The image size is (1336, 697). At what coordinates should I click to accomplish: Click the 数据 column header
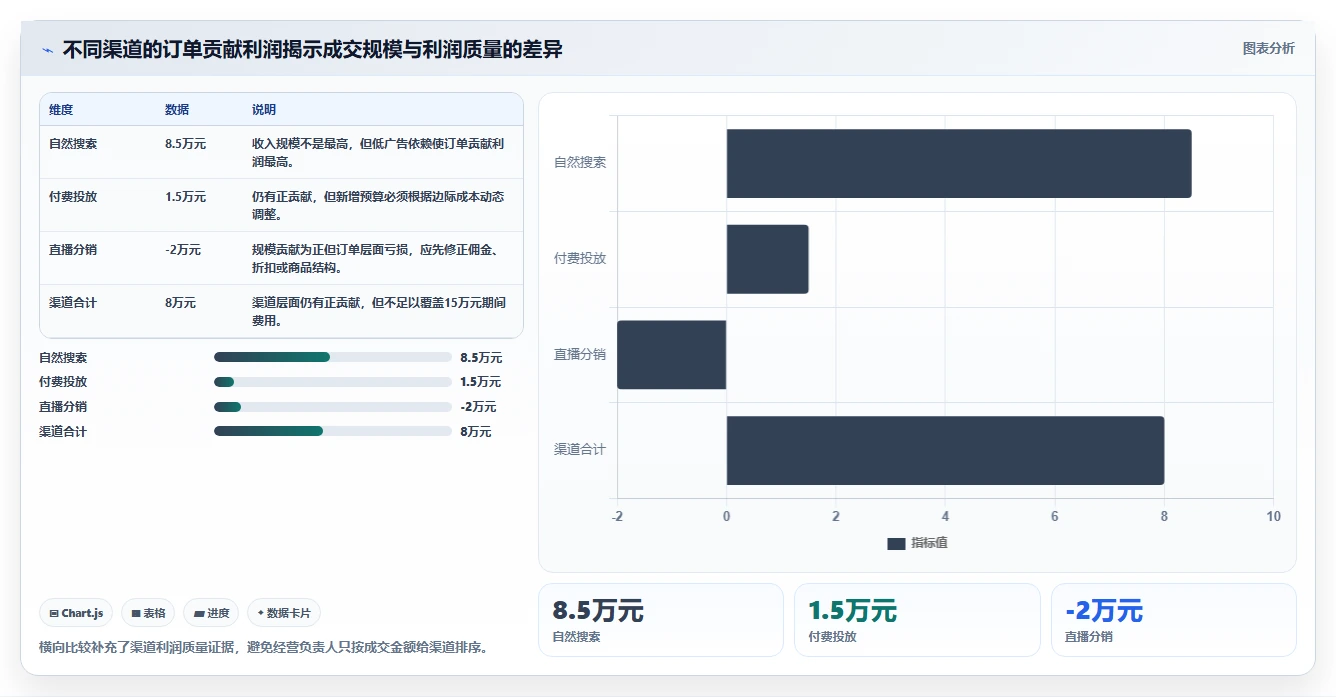(x=177, y=110)
